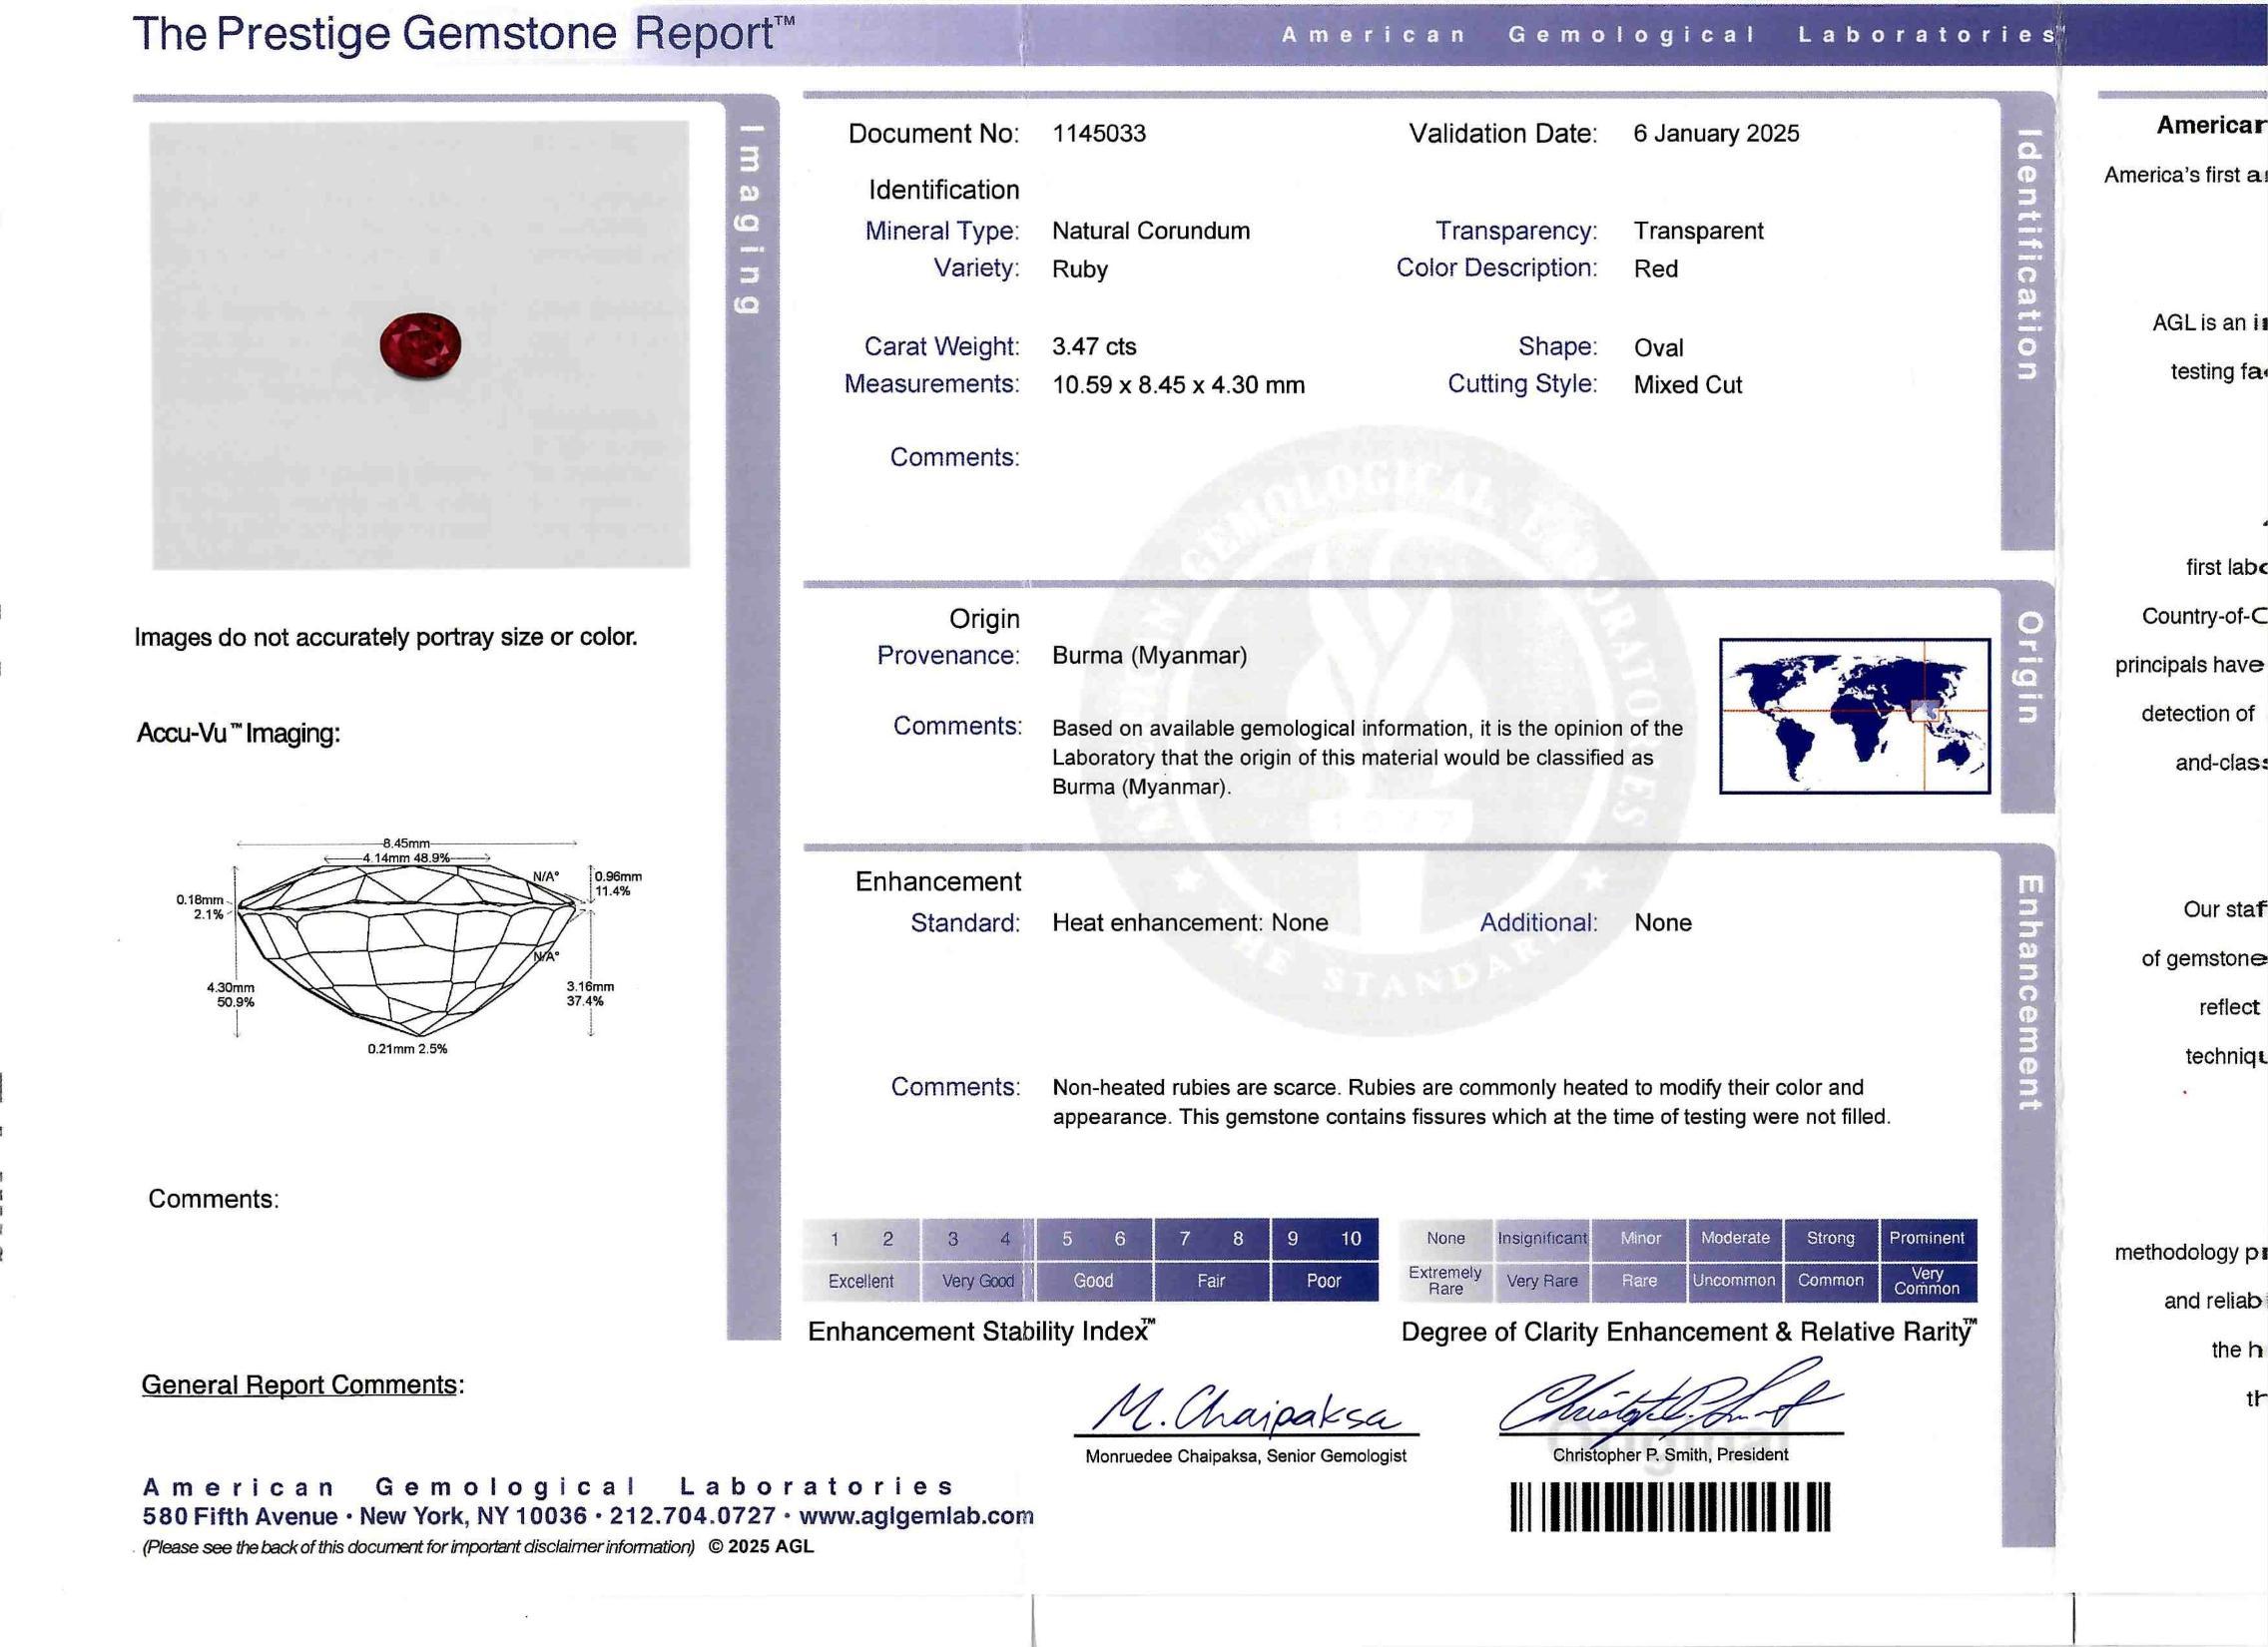Image resolution: width=2268 pixels, height=1647 pixels.
Task: Click the 'None' clarity enhancement cell
Action: (x=1445, y=1238)
